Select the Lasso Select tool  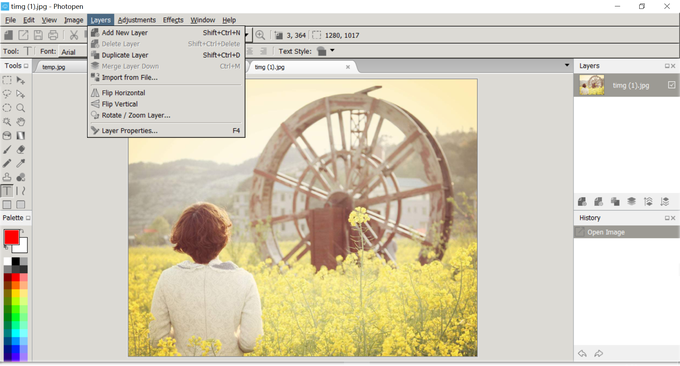tap(7, 94)
